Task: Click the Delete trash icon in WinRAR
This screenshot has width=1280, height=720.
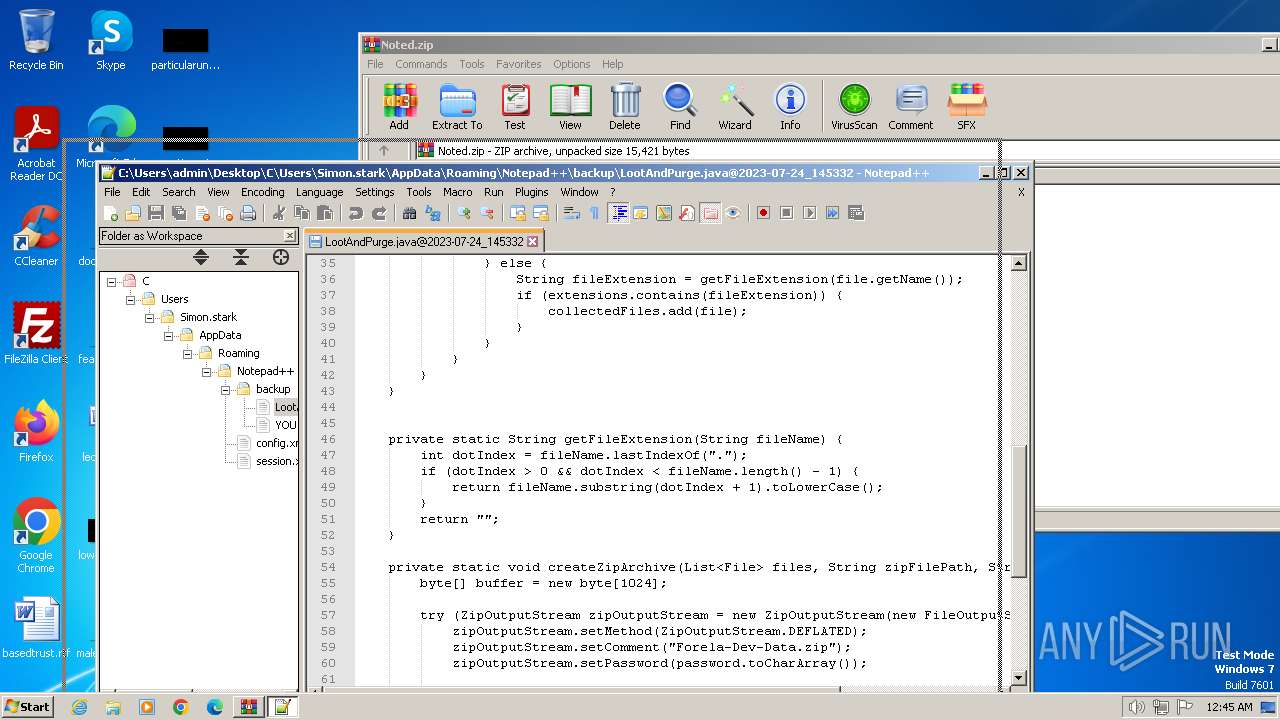Action: click(x=625, y=107)
